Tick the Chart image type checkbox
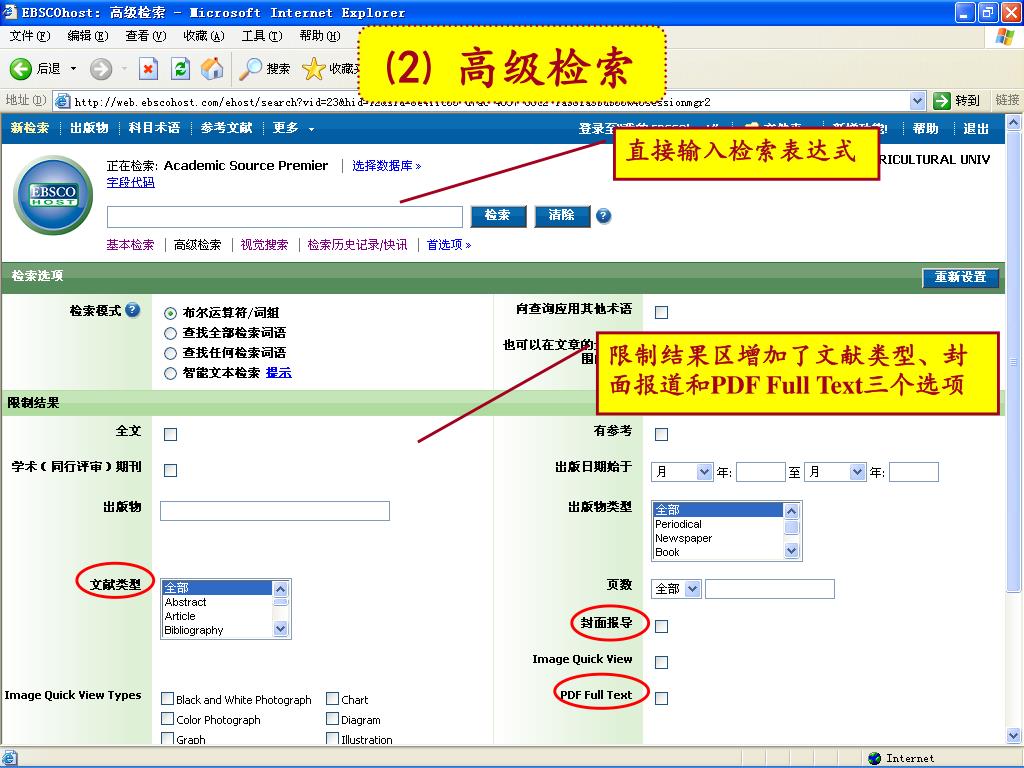Viewport: 1024px width, 768px height. coord(332,699)
